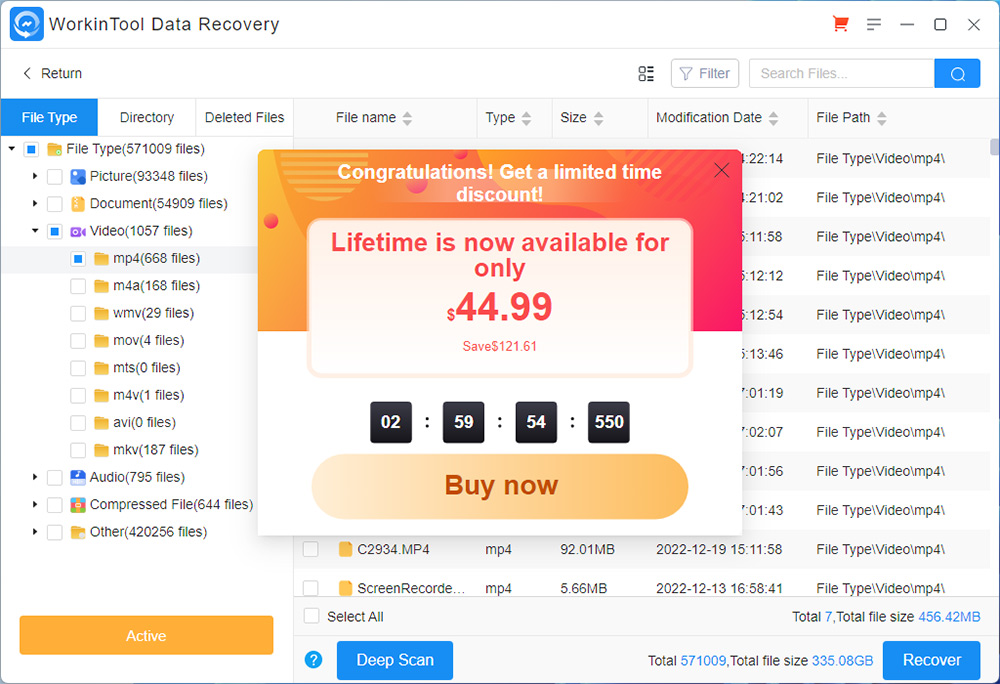Check the Document category checkbox

[x=55, y=203]
